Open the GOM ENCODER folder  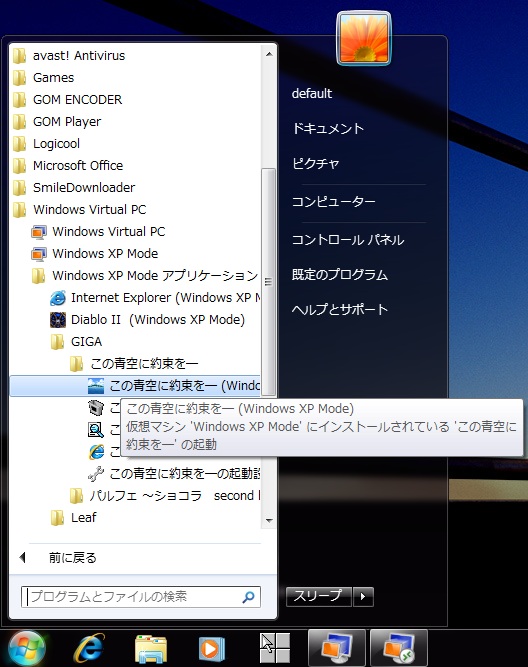[x=68, y=100]
